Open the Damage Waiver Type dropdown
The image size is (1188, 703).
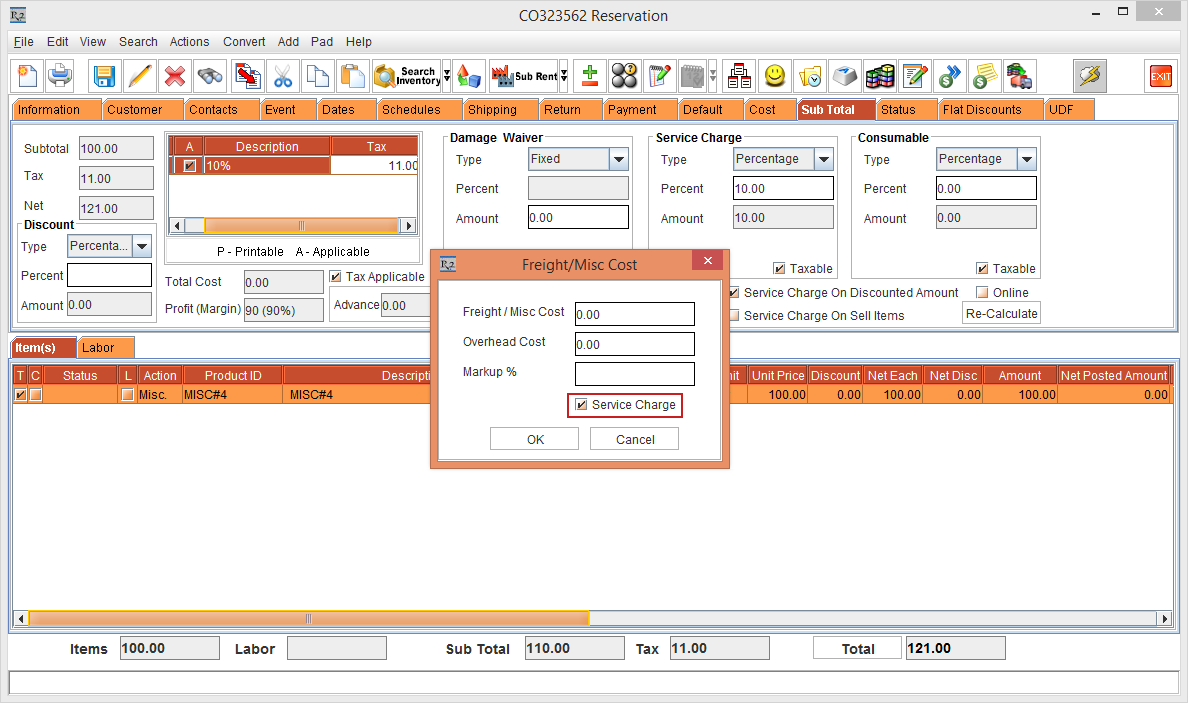tap(617, 158)
